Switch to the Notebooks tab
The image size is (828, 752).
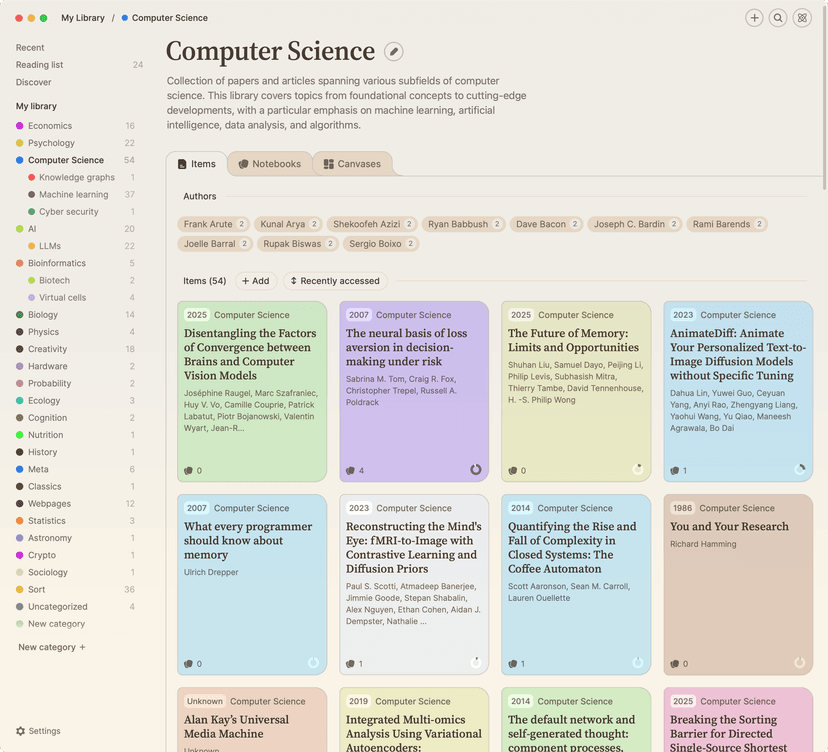pos(269,164)
